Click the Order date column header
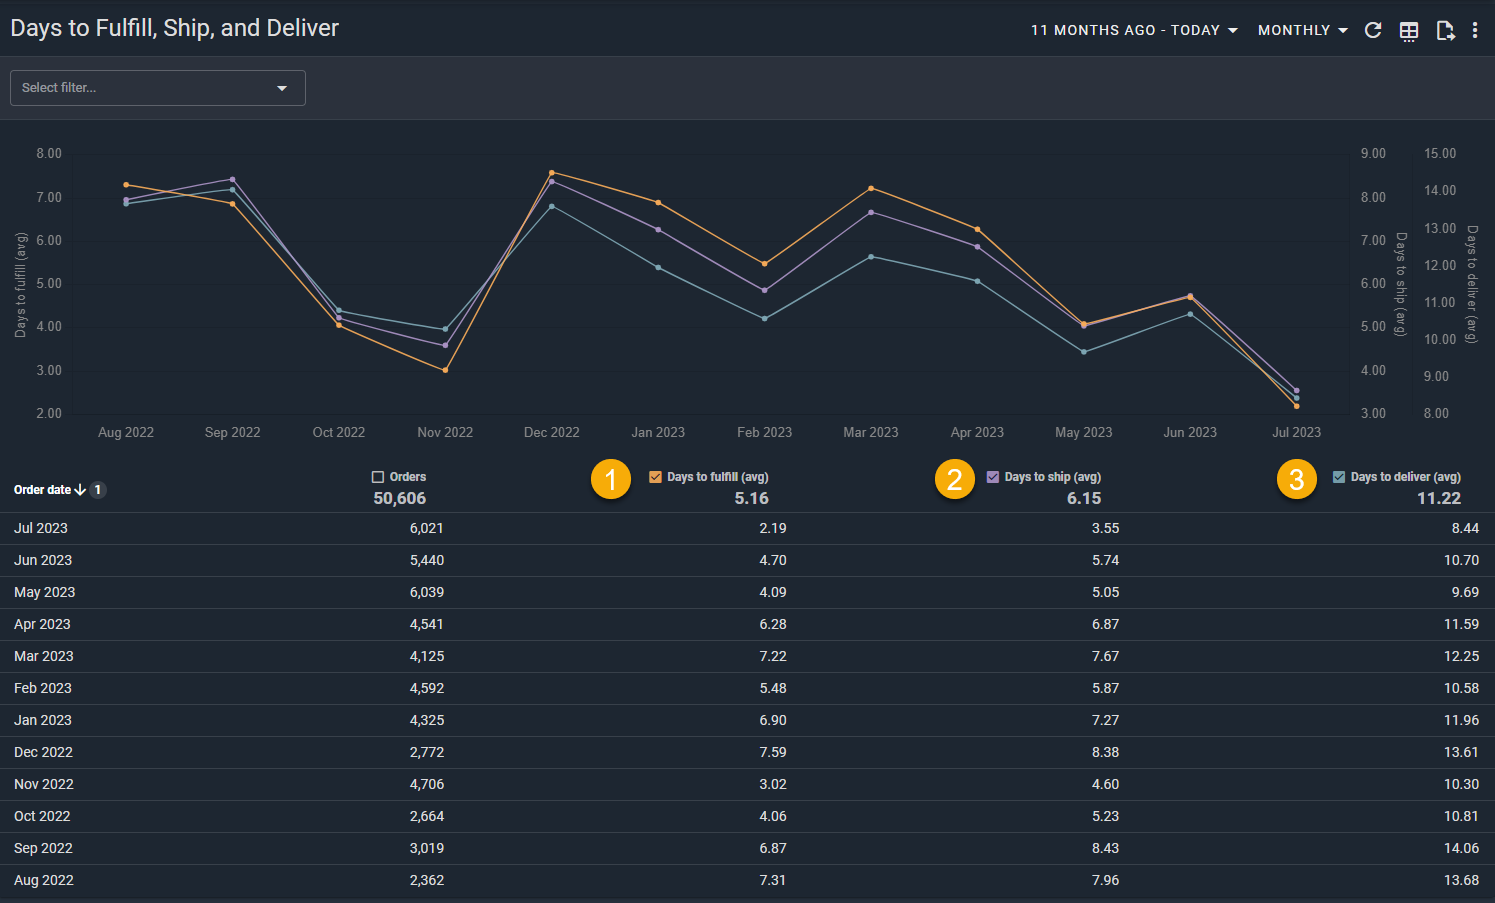The height and width of the screenshot is (903, 1495). (x=42, y=490)
